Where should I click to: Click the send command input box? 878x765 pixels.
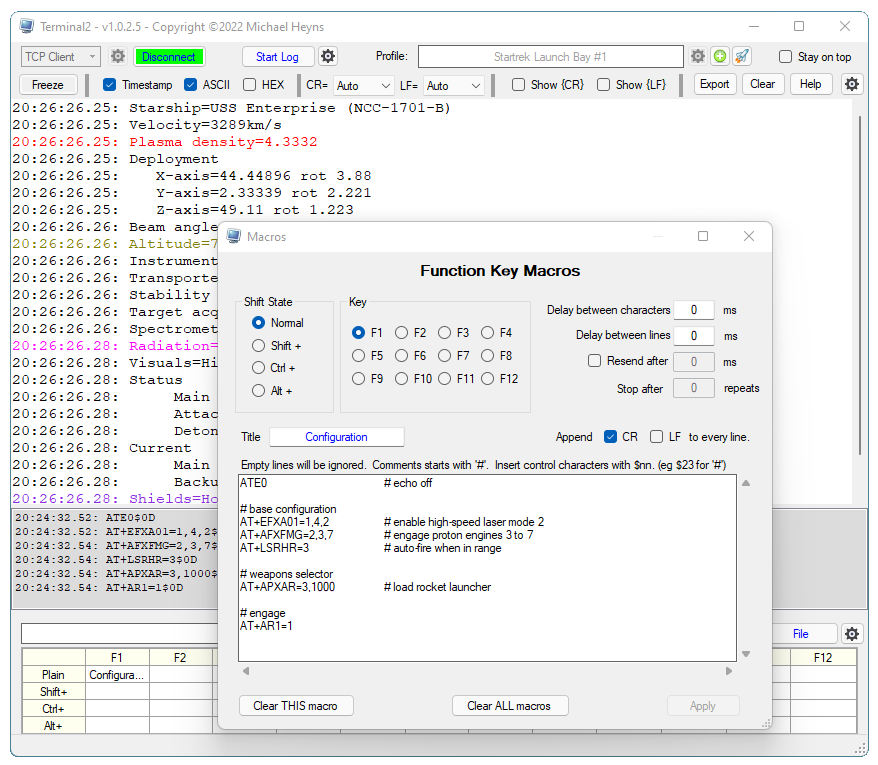coord(119,633)
